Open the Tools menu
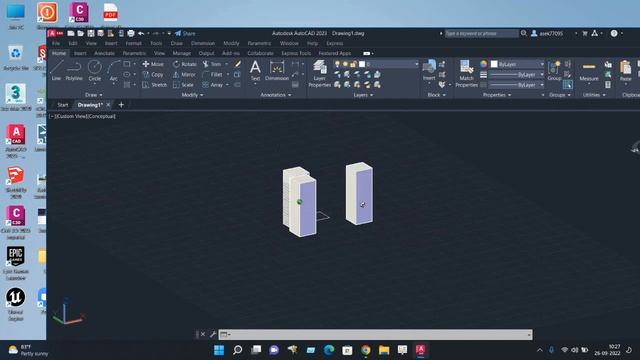Screen dimensions: 640x360 click(x=156, y=43)
